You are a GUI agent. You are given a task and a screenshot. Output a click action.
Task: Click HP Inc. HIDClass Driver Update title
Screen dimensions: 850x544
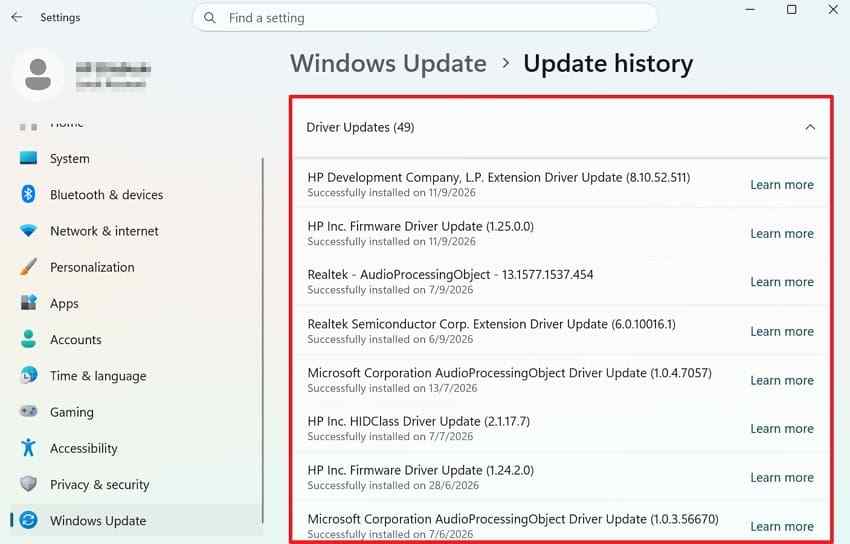[x=418, y=422]
